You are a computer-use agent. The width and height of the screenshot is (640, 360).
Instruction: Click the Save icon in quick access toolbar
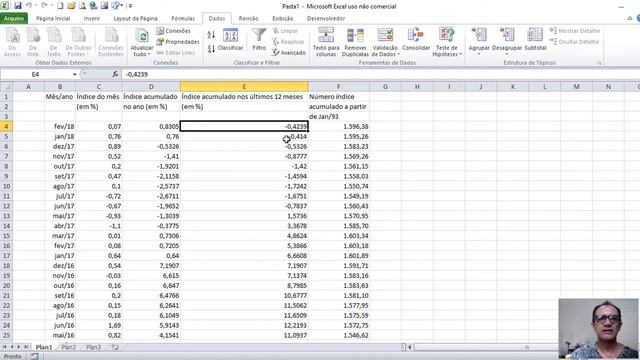[x=18, y=6]
